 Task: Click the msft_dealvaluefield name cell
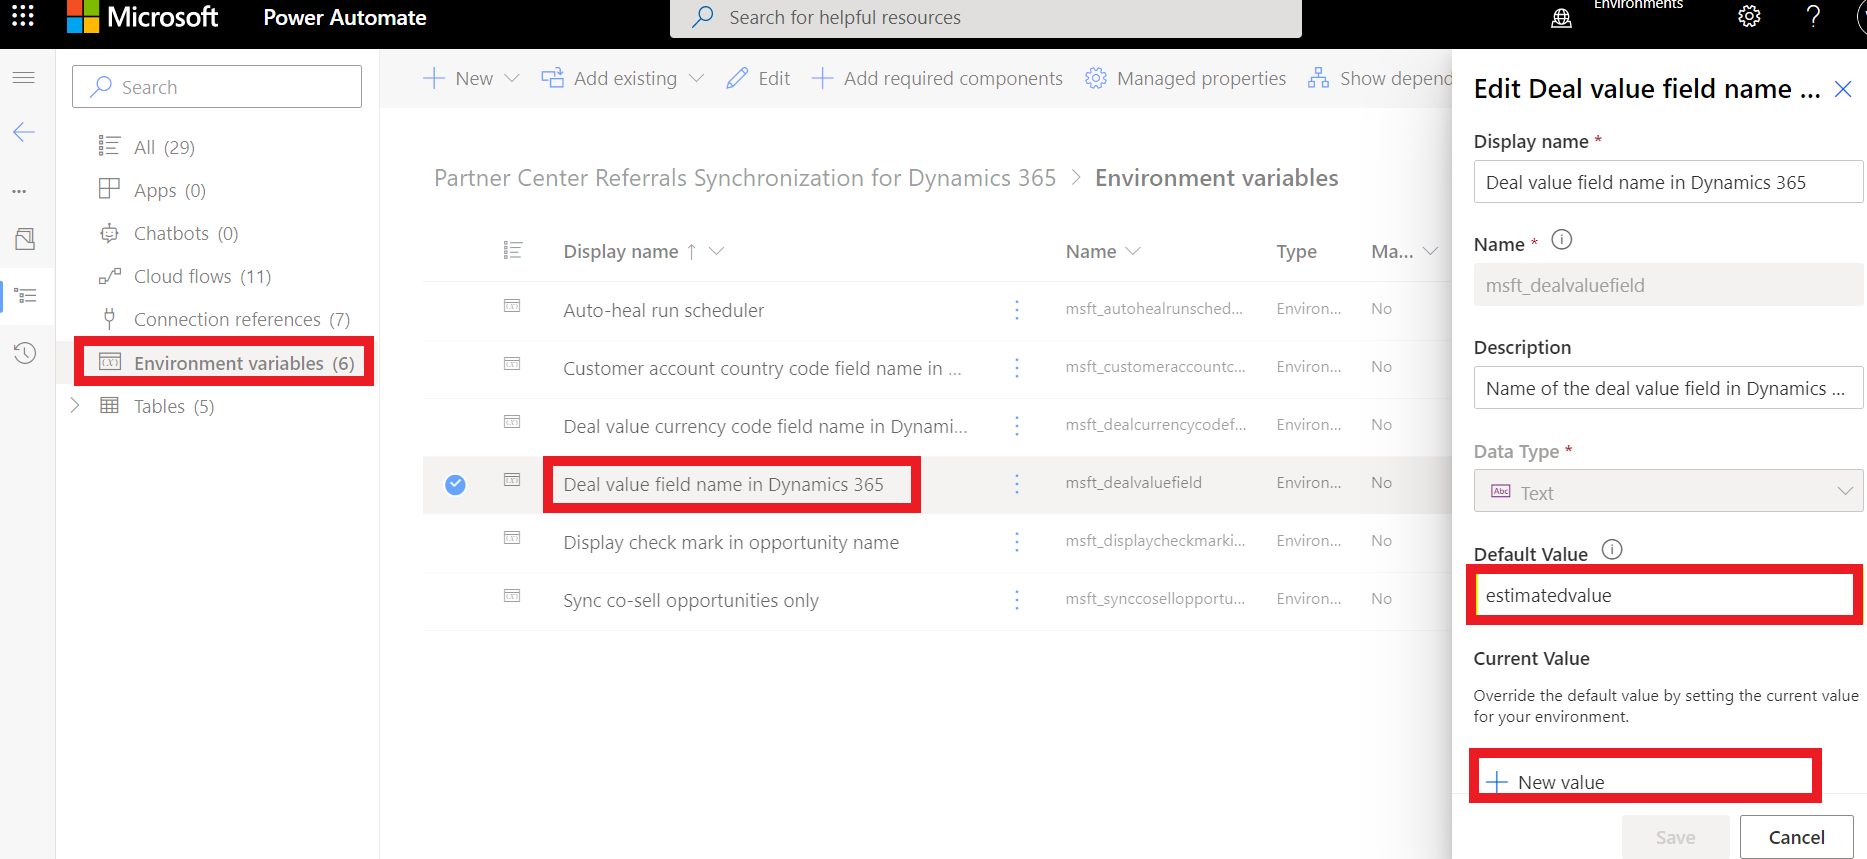(1134, 482)
